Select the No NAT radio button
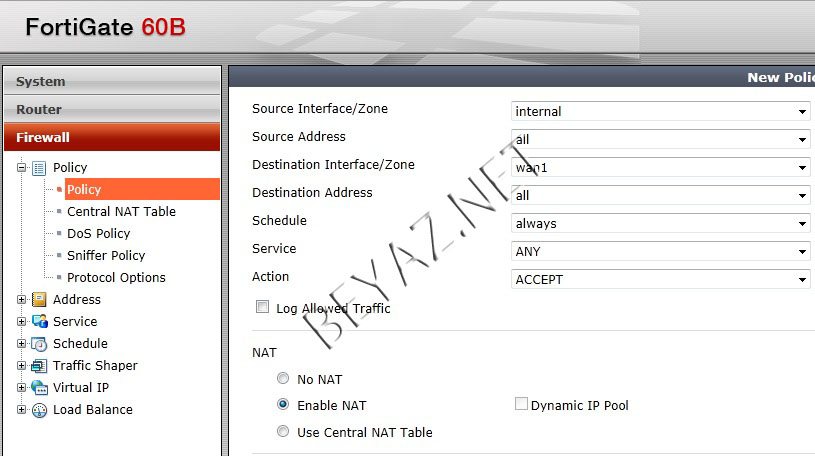Image resolution: width=815 pixels, height=457 pixels. coord(283,378)
